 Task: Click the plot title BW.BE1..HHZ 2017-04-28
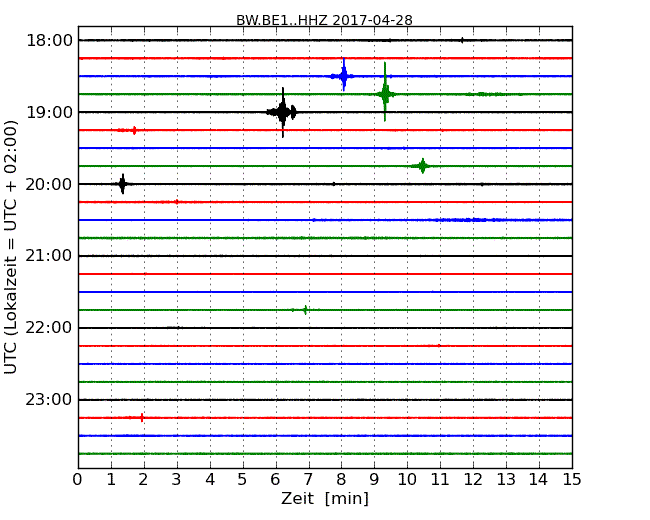click(324, 20)
